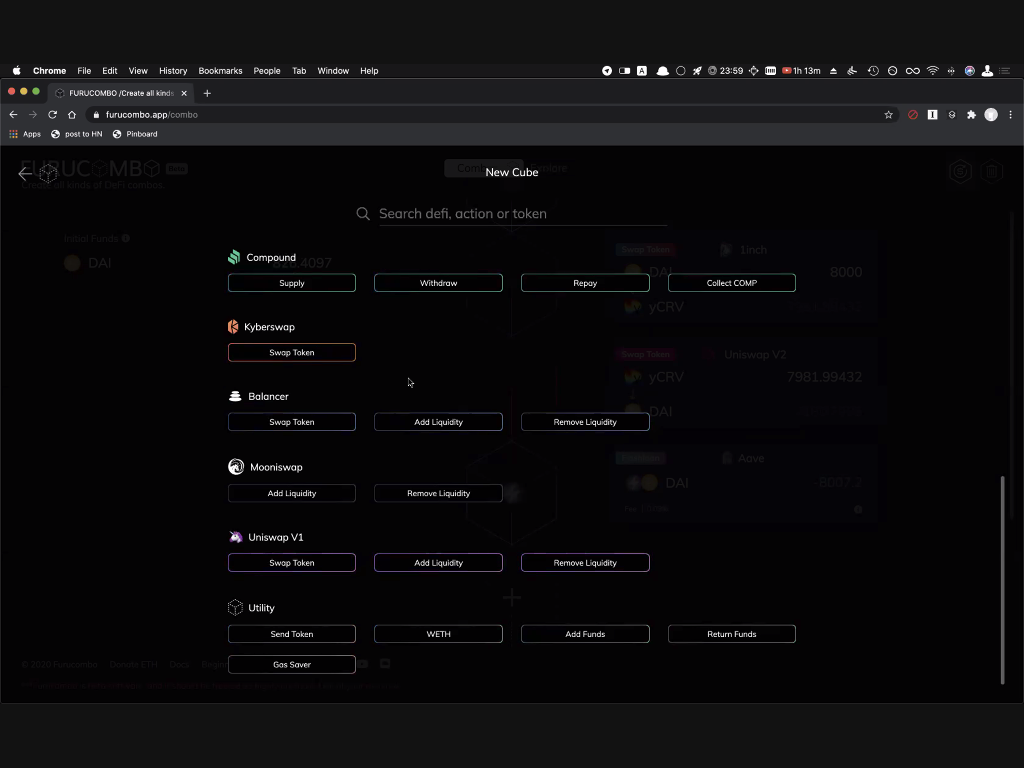Open the Tab menu

[x=299, y=71]
